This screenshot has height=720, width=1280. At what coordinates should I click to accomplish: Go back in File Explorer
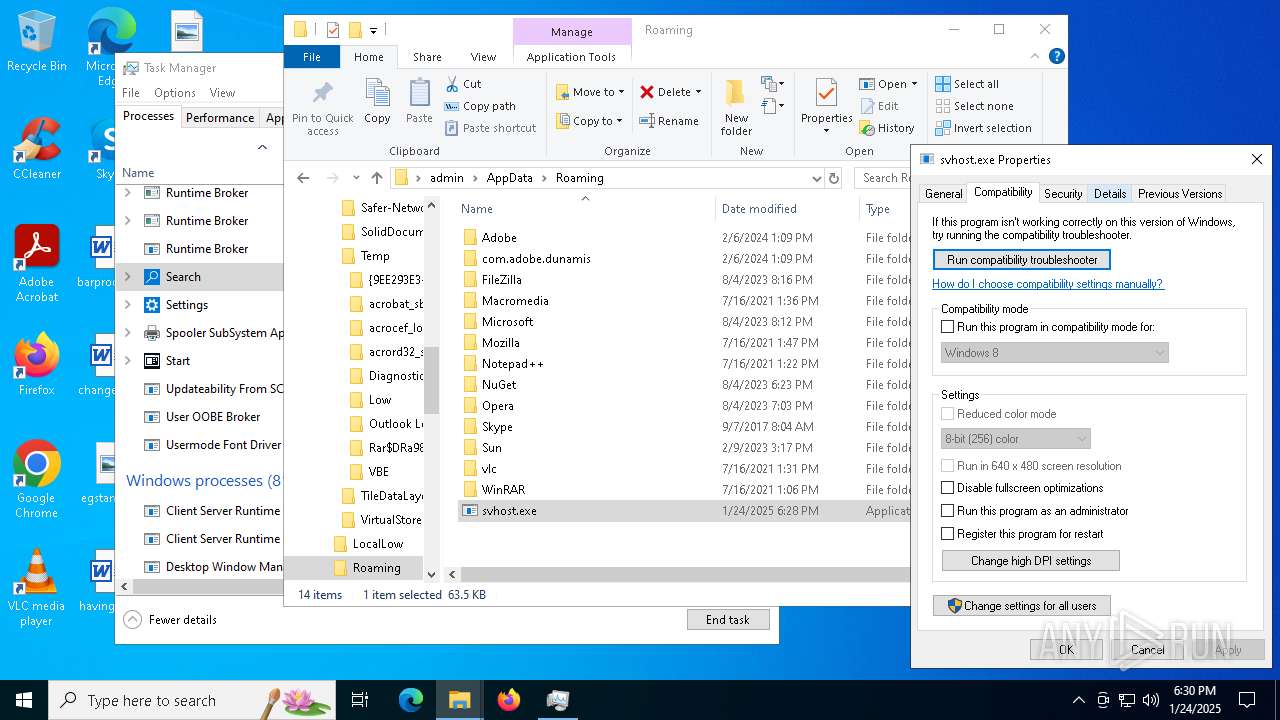303,178
